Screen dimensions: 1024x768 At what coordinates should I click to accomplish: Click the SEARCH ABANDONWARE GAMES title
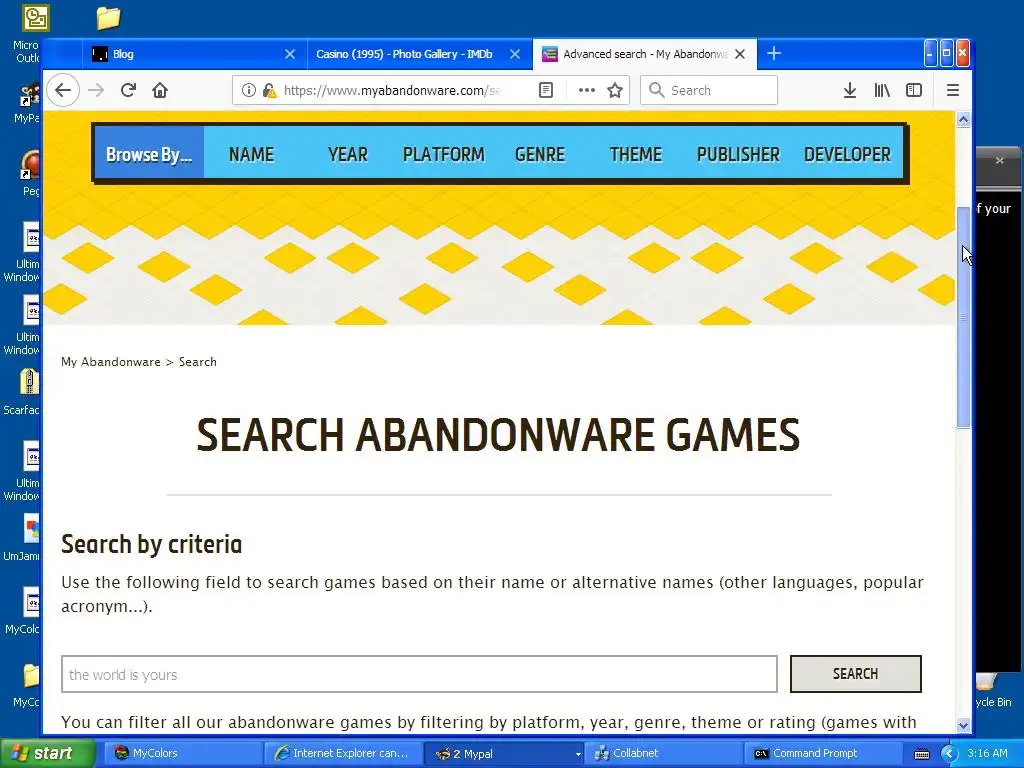pyautogui.click(x=498, y=435)
